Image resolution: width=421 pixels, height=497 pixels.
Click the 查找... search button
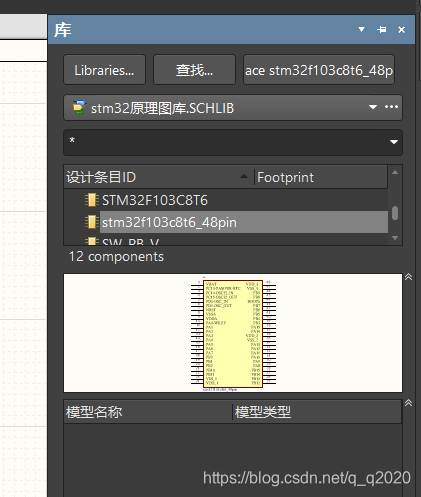194,70
